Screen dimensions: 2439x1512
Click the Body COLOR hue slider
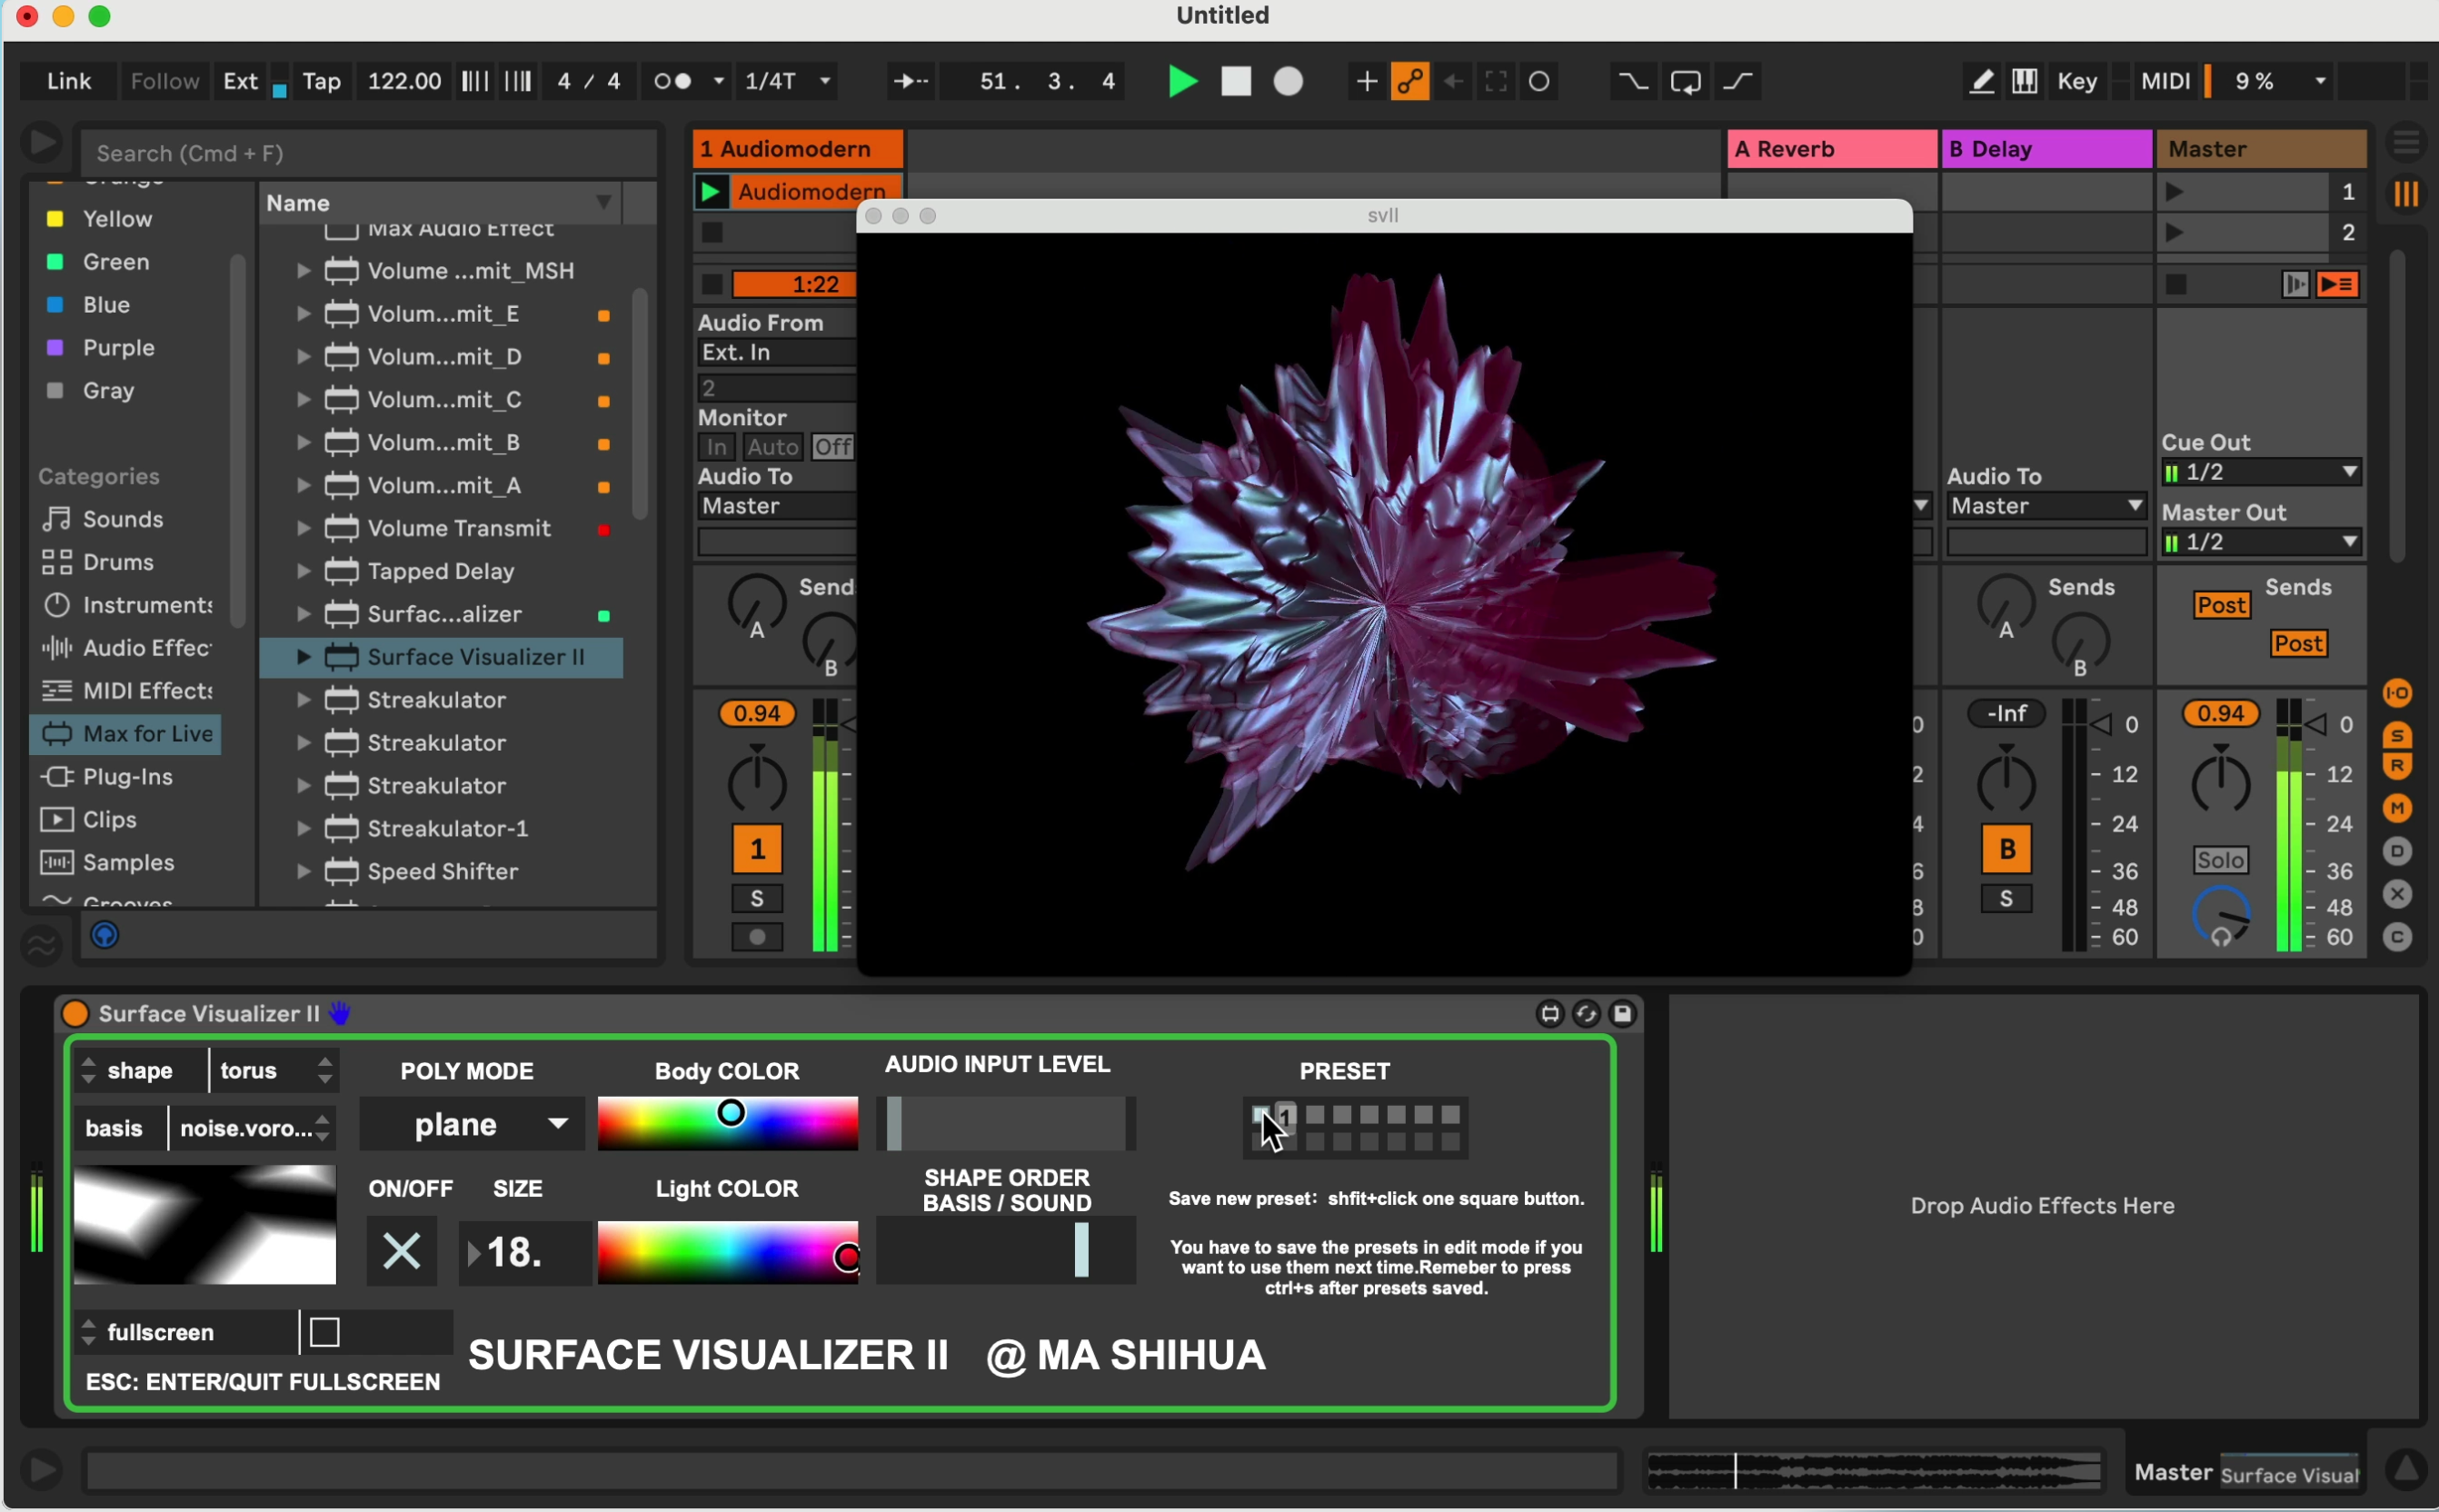pyautogui.click(x=727, y=1122)
